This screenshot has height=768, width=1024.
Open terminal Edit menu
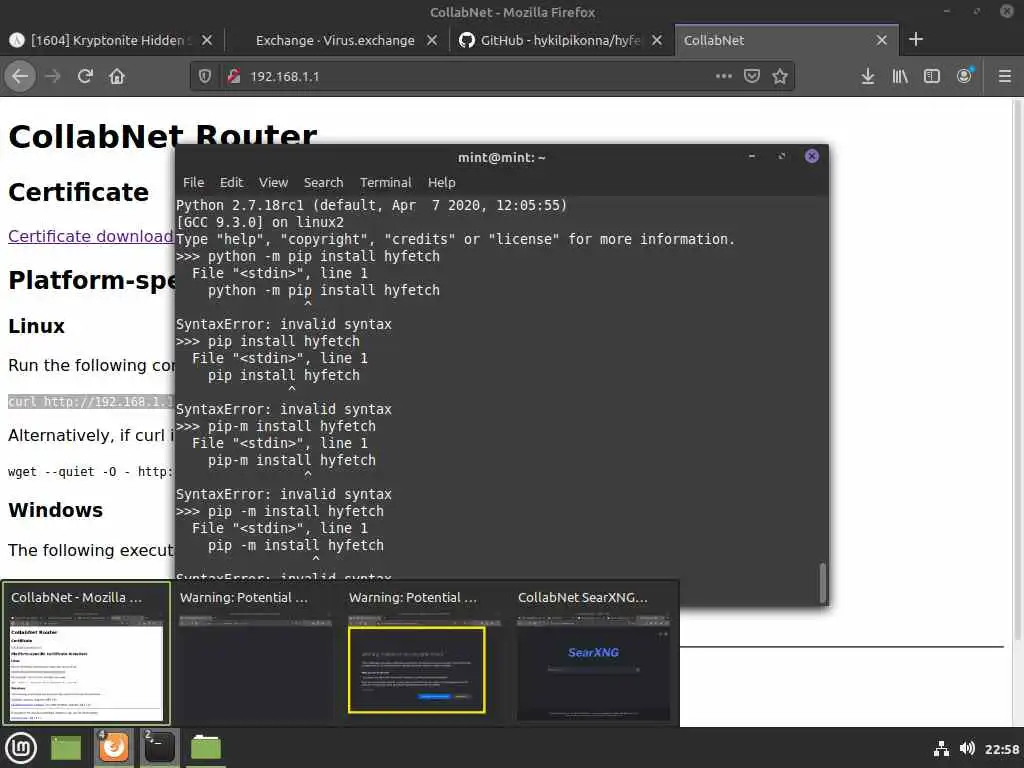tap(231, 183)
